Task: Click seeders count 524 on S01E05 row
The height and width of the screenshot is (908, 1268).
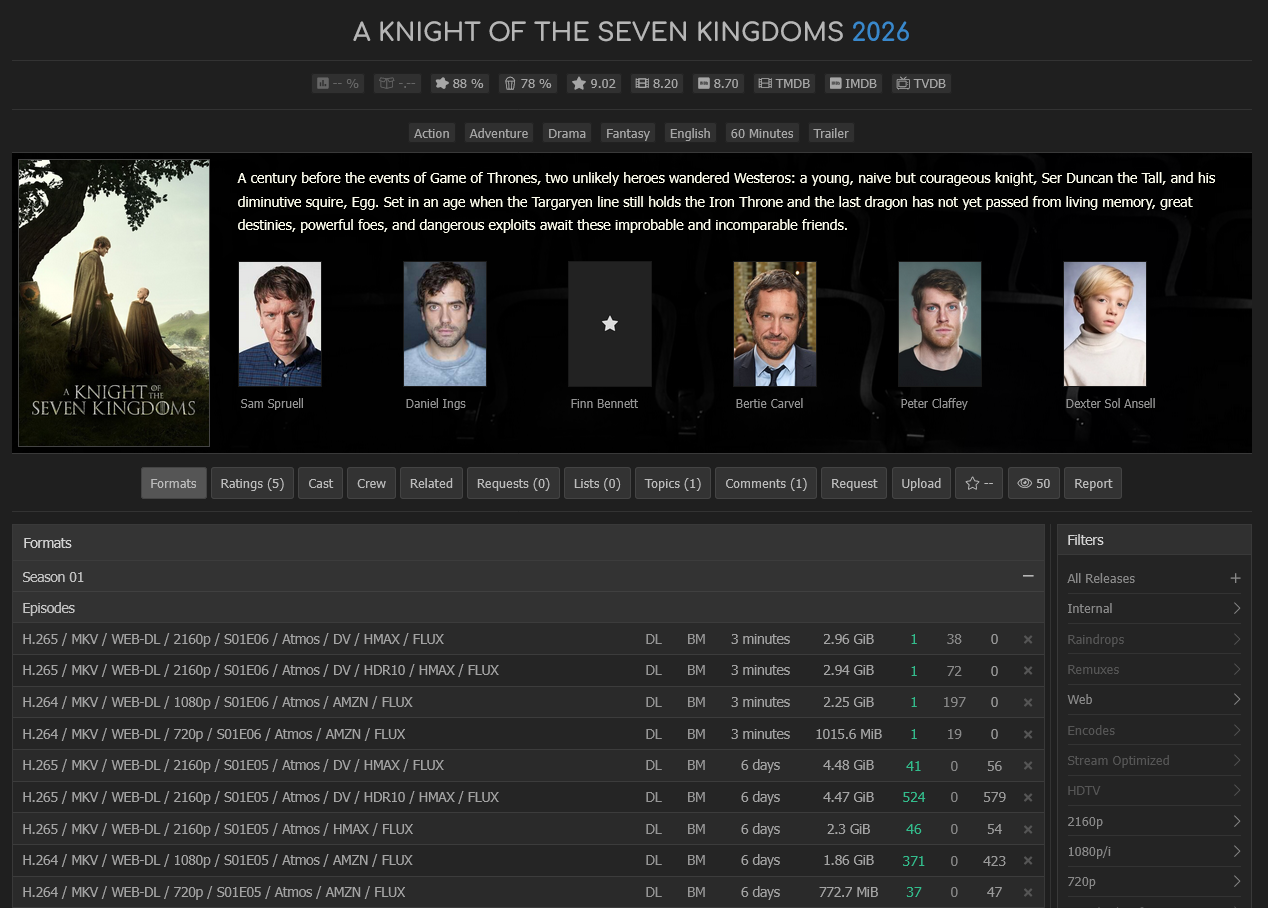Action: click(913, 797)
